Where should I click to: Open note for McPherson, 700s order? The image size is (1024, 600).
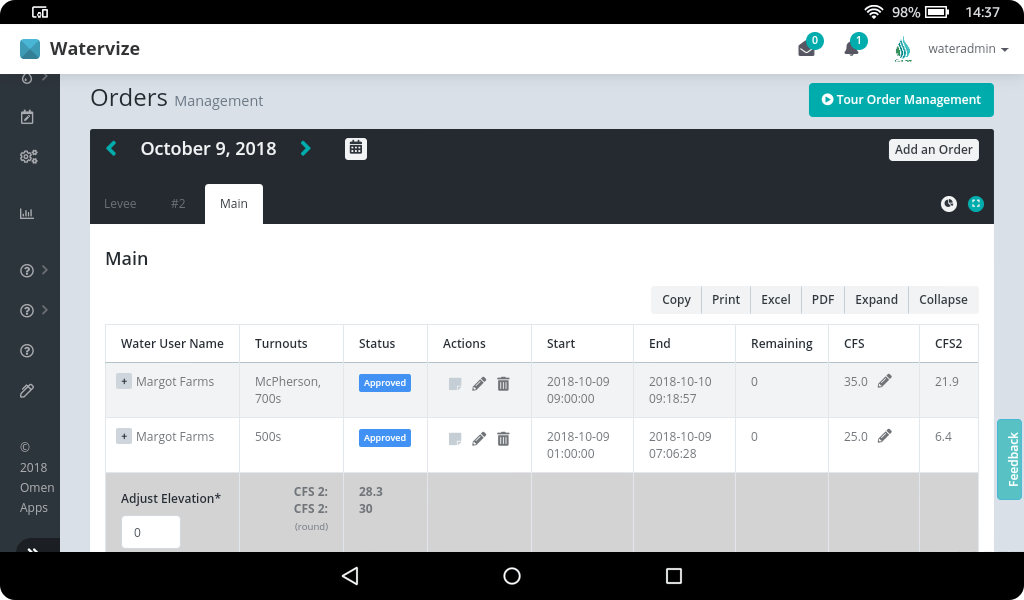[x=455, y=384]
